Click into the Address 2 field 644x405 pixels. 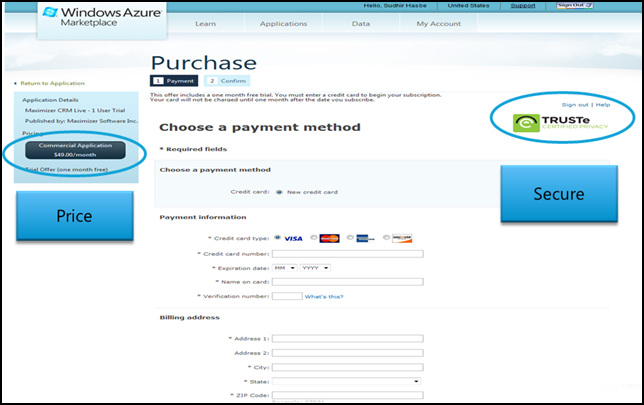coord(347,353)
